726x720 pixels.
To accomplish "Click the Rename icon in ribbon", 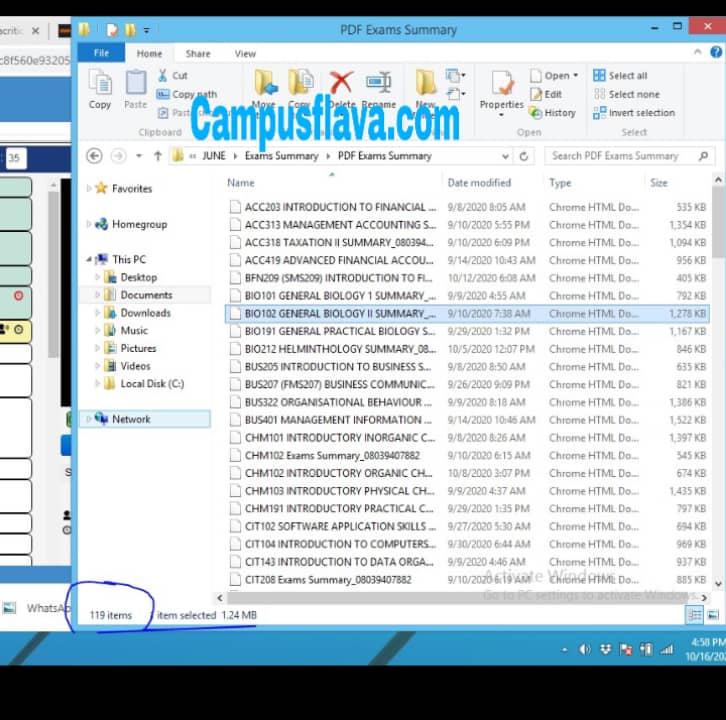I will pyautogui.click(x=379, y=82).
